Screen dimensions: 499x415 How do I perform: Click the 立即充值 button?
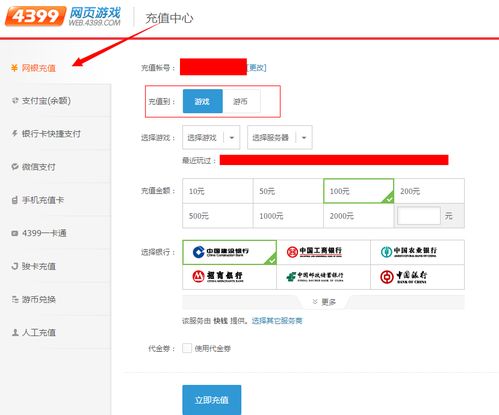point(212,400)
